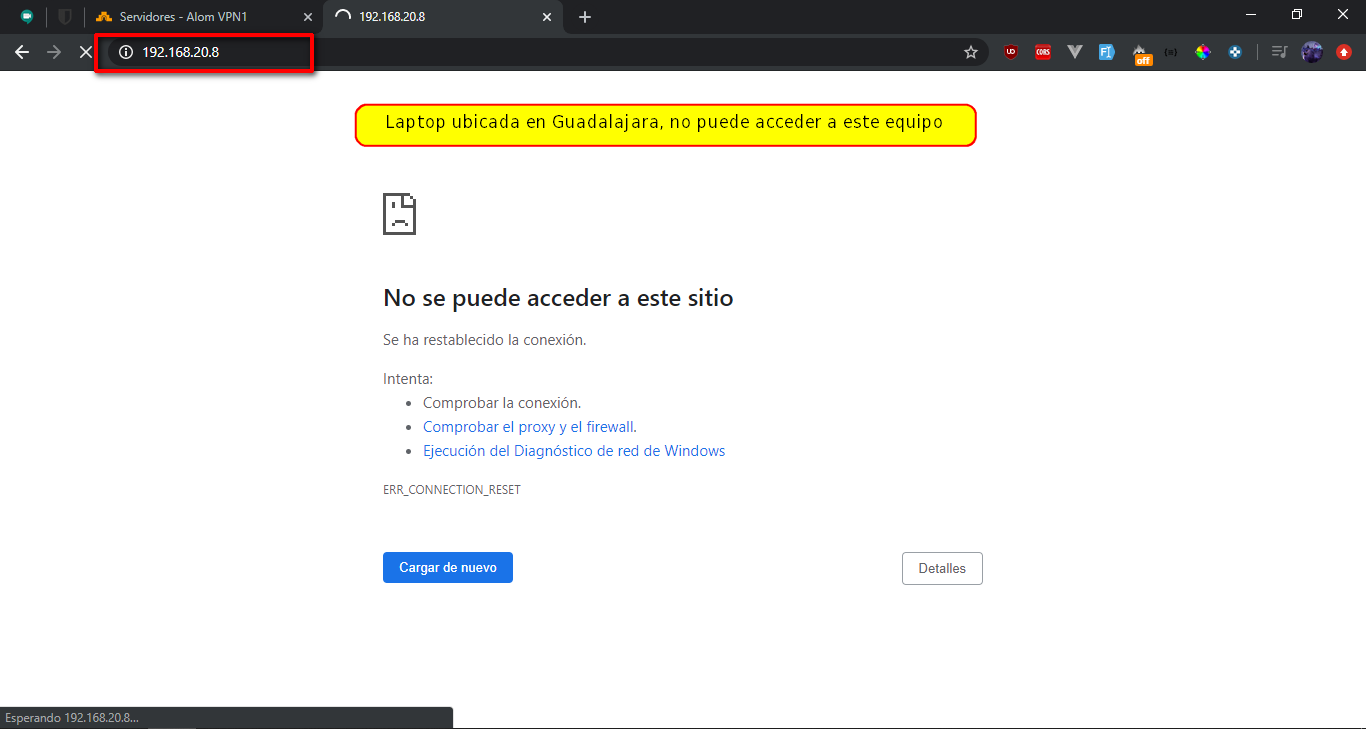The height and width of the screenshot is (729, 1366).
Task: Click the bookmark star icon
Action: [970, 52]
